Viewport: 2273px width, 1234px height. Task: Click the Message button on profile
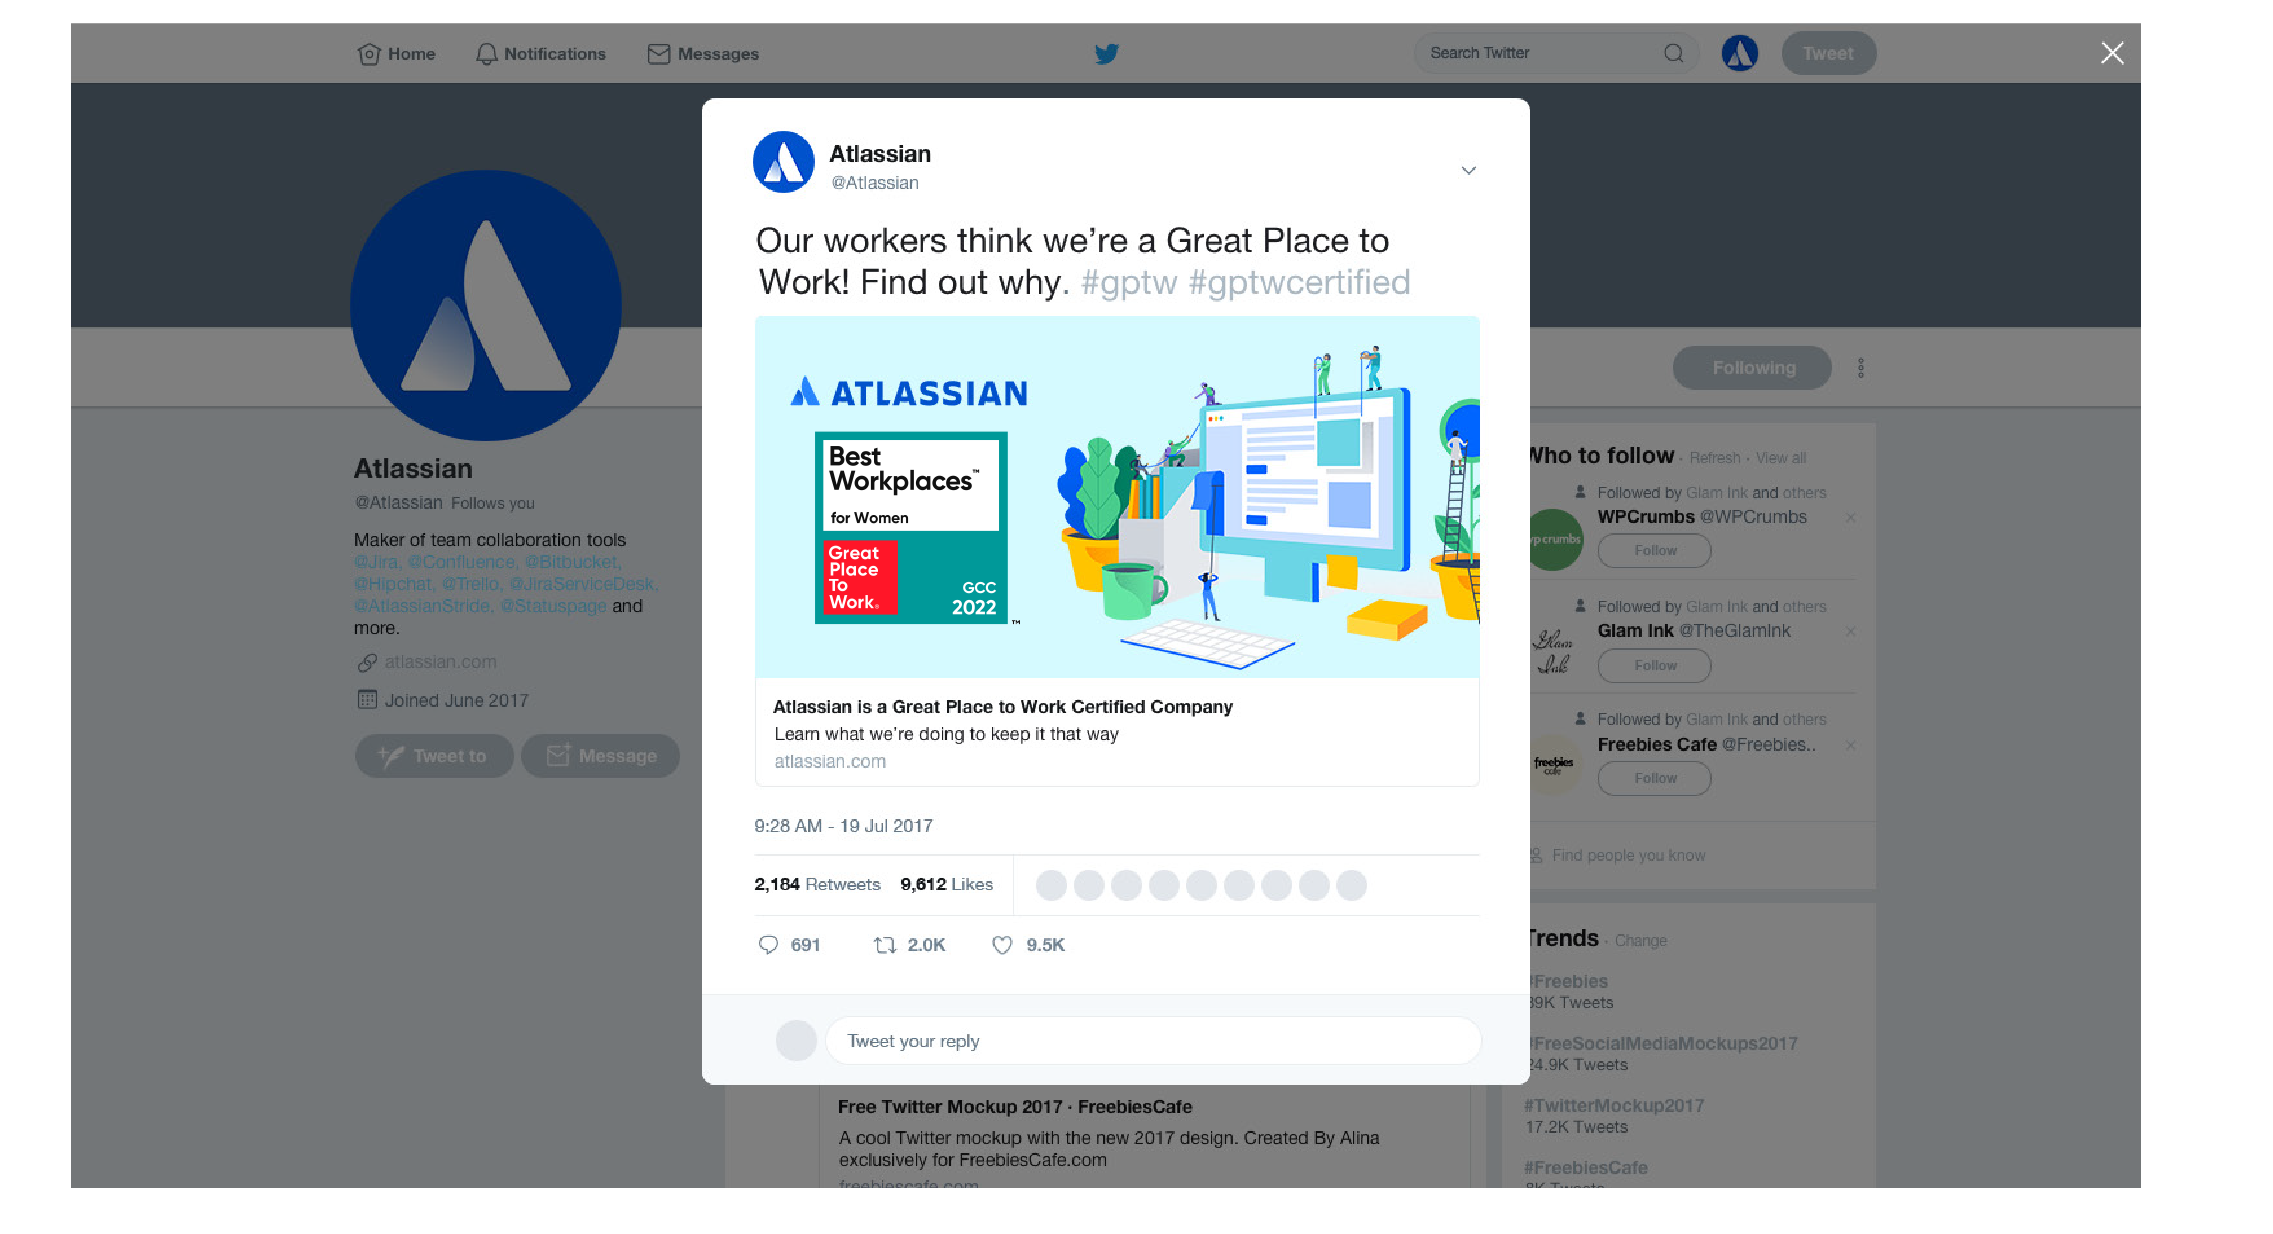point(600,756)
